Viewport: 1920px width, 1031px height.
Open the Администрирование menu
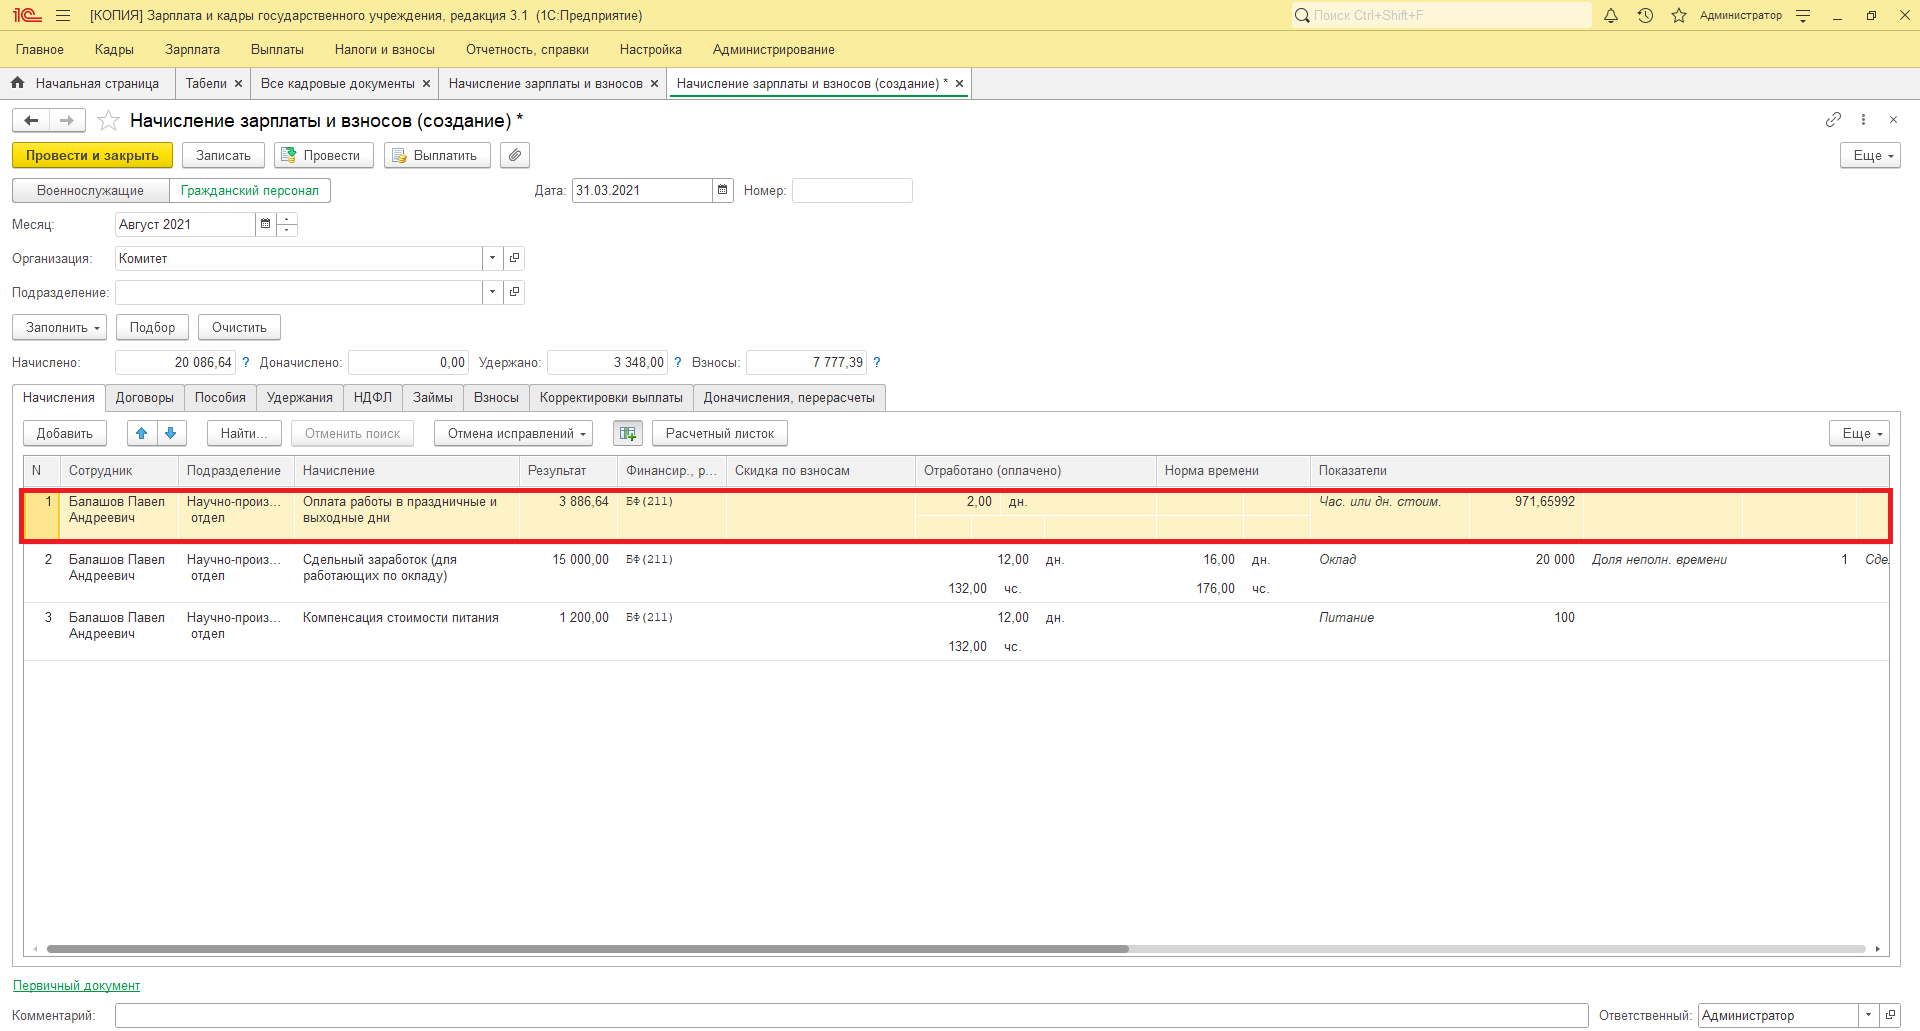[774, 50]
